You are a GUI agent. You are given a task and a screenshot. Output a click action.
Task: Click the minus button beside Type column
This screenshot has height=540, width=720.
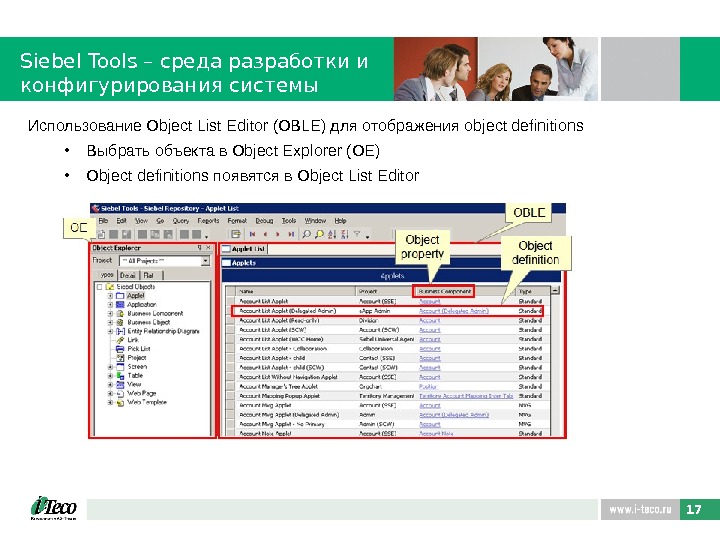click(x=556, y=290)
